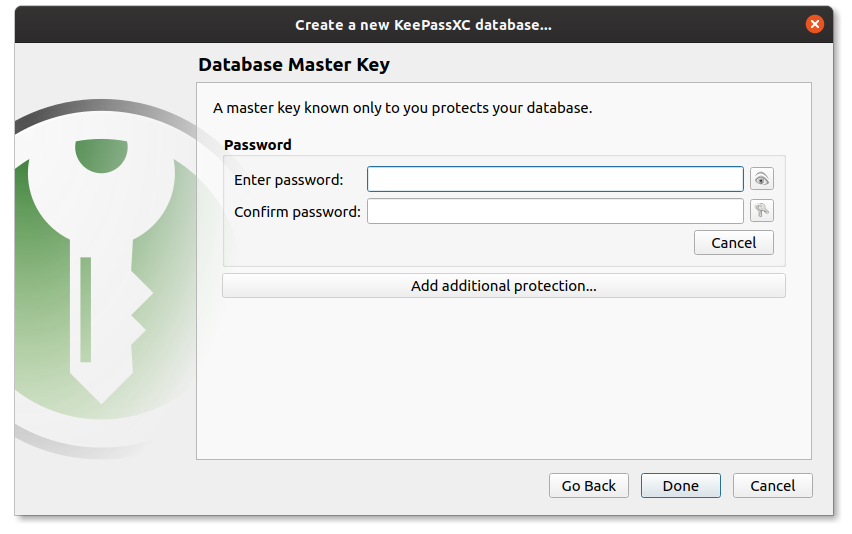Expand Add additional protection options
Screen dimensions: 852x534
(503, 286)
